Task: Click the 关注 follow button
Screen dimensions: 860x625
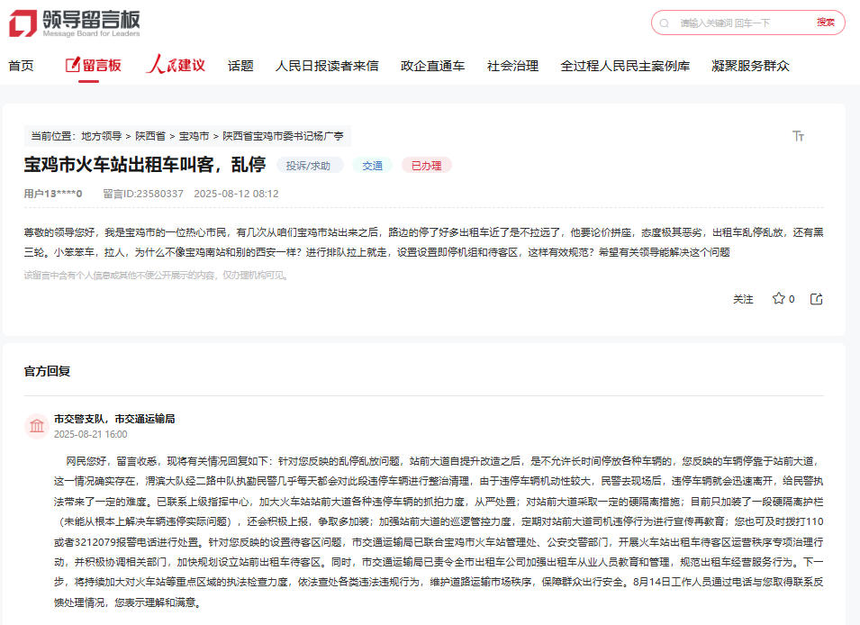Action: 743,299
